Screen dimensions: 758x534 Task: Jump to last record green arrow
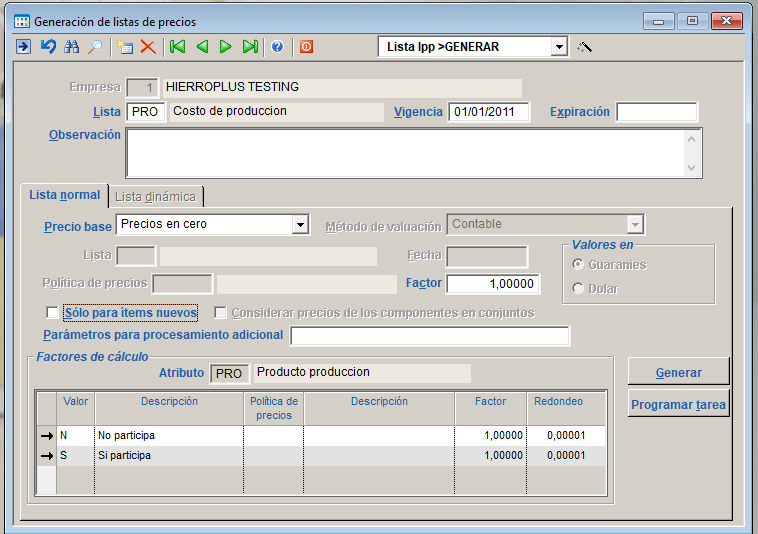[x=250, y=47]
